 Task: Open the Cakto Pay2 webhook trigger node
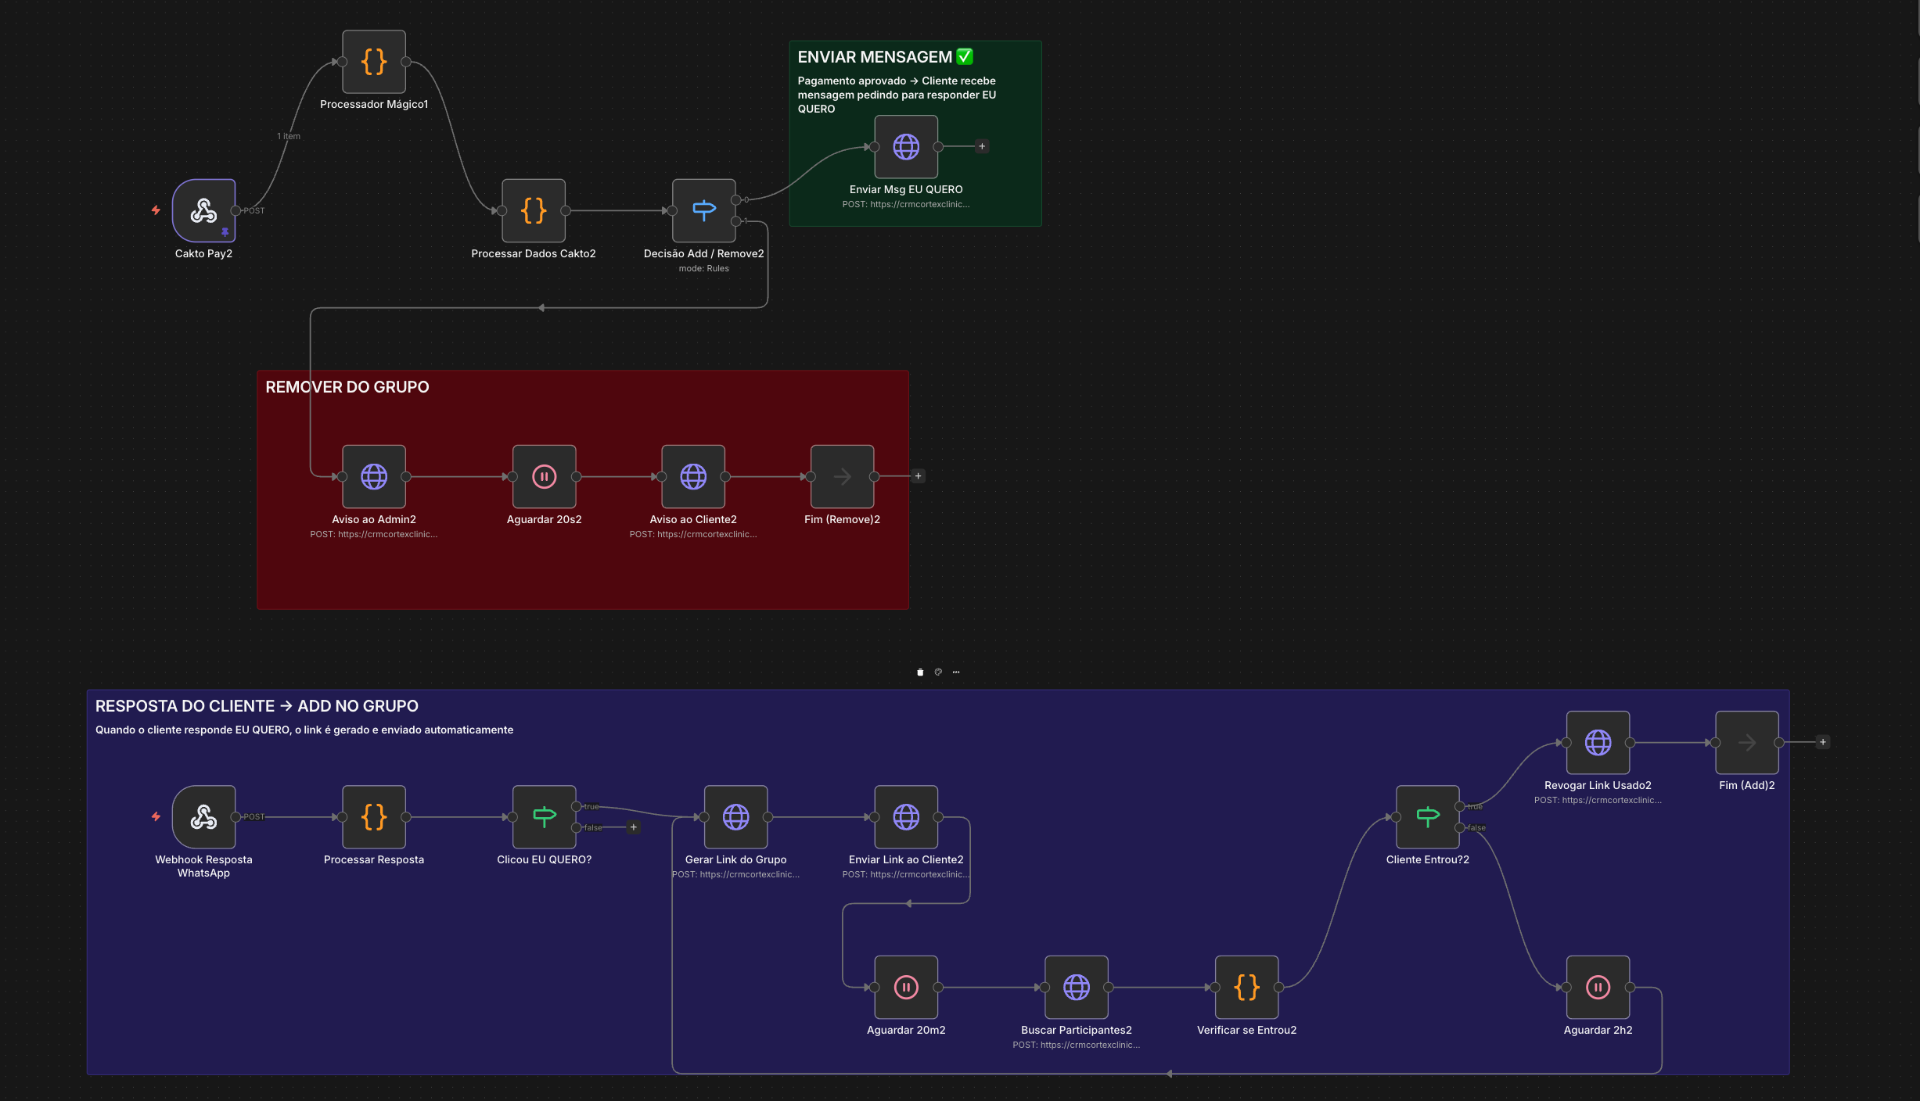[x=204, y=211]
